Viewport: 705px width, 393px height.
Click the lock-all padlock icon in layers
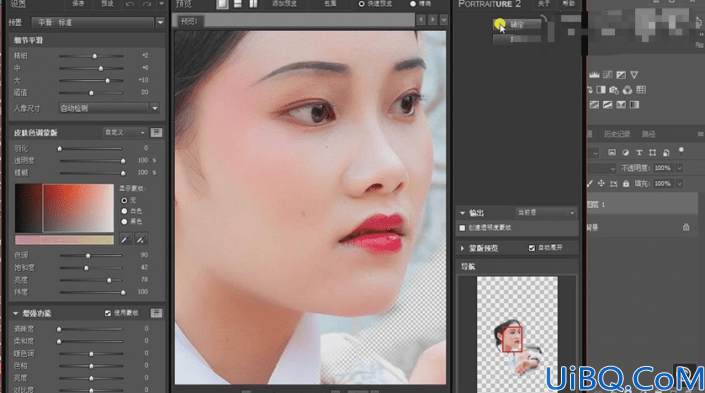coord(626,183)
